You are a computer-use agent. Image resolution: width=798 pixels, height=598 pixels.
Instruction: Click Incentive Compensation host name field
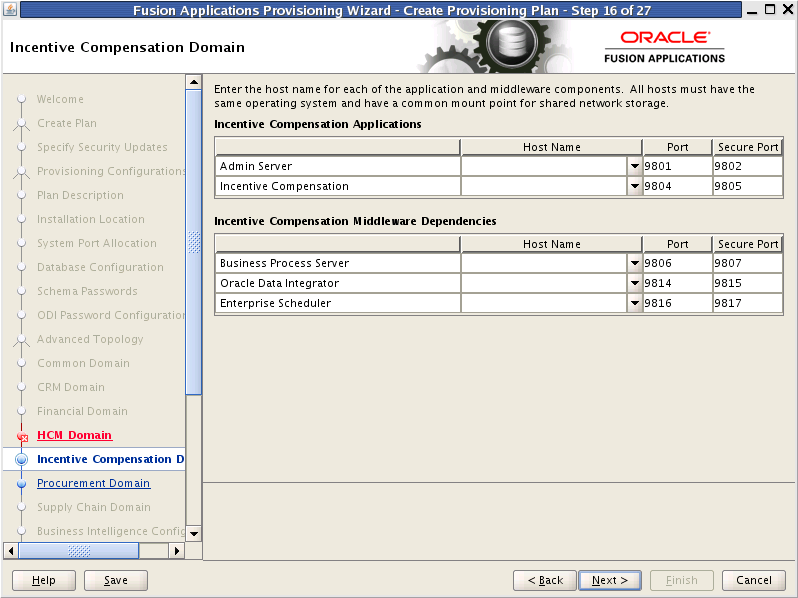(x=544, y=186)
